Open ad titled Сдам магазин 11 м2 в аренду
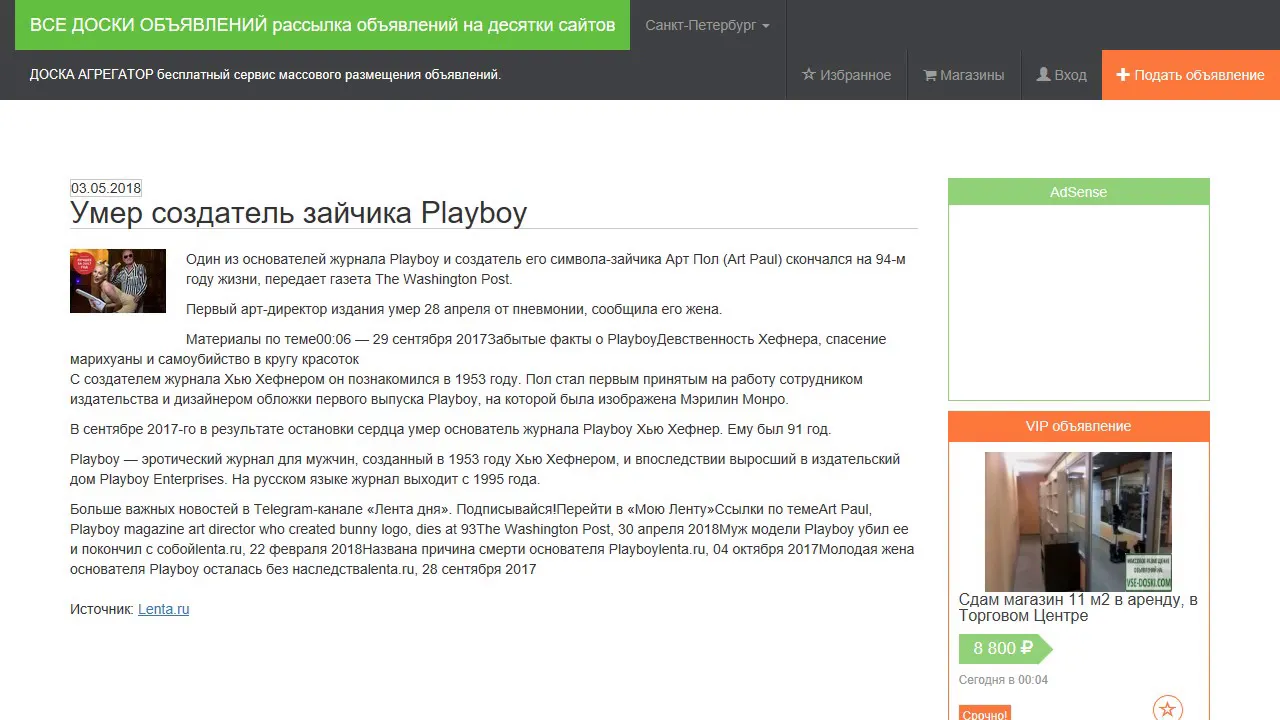 1078,608
